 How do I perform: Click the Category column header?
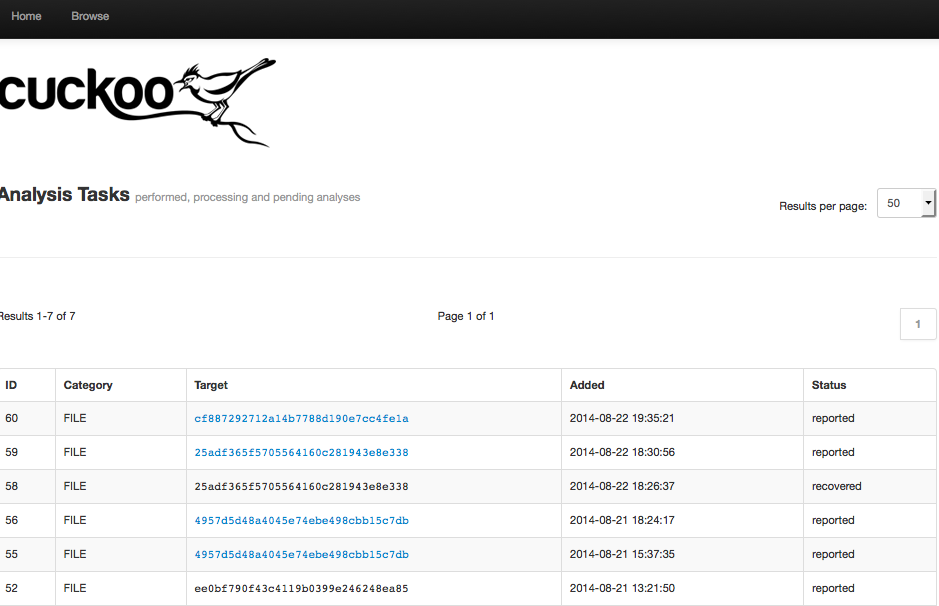coord(88,385)
